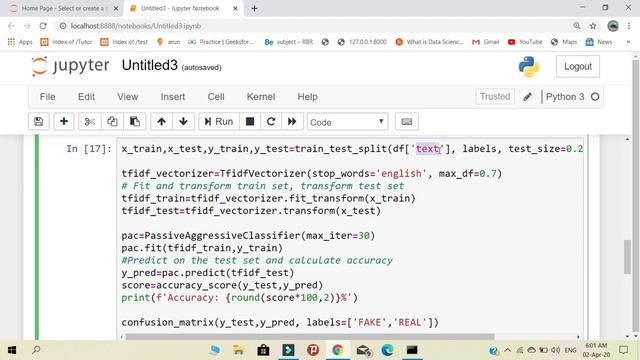The width and height of the screenshot is (640, 360).
Task: Save the notebook with the floppy disk icon
Action: 39,122
